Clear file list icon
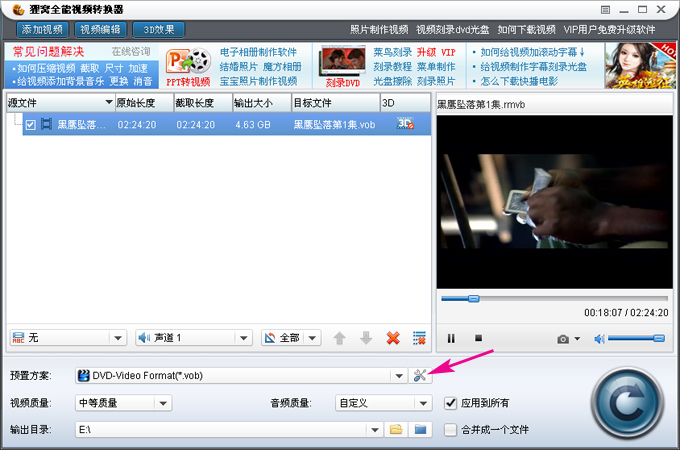 pos(419,338)
